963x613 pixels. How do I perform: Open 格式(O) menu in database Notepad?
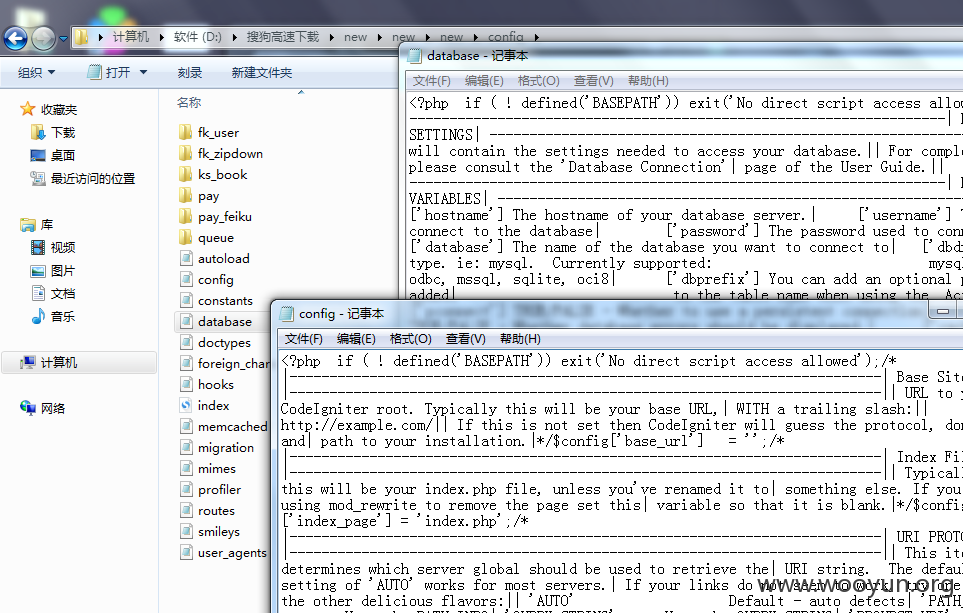pos(539,81)
